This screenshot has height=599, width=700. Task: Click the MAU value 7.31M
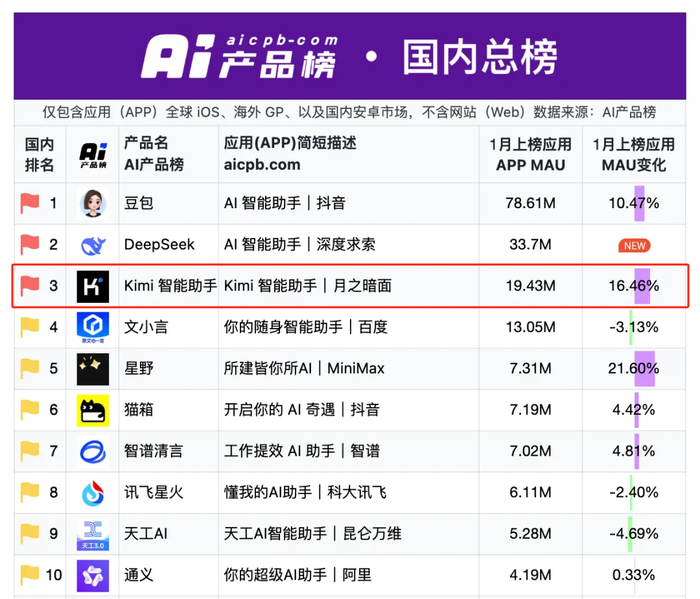530,368
